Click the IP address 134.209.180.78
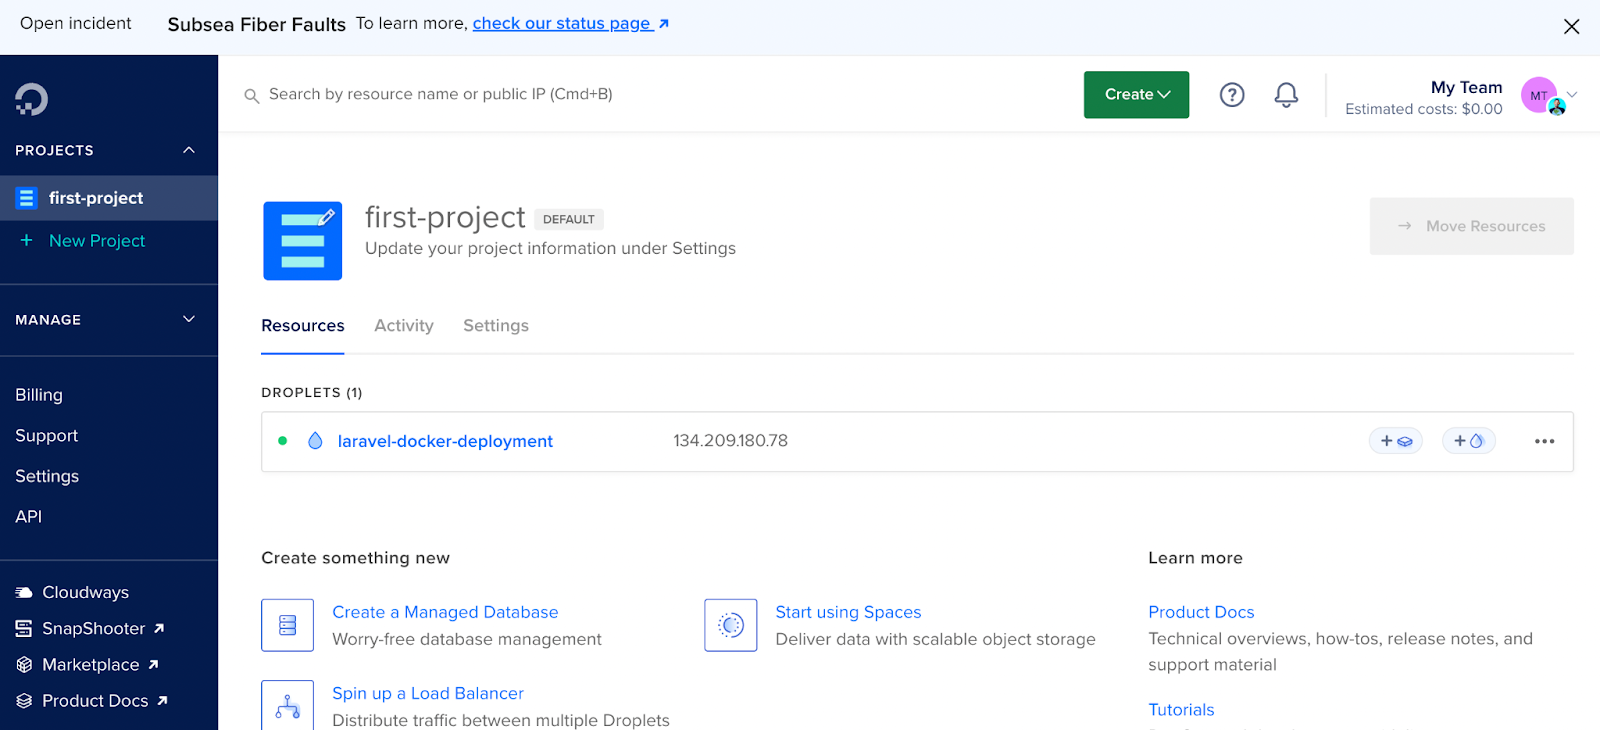This screenshot has height=730, width=1600. 730,441
